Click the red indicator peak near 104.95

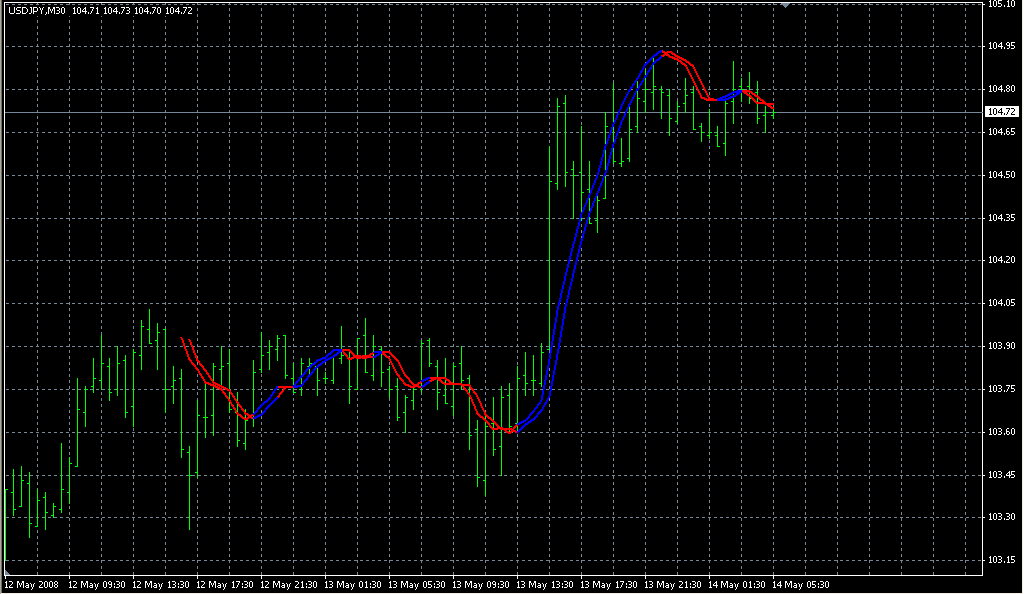pyautogui.click(x=665, y=52)
